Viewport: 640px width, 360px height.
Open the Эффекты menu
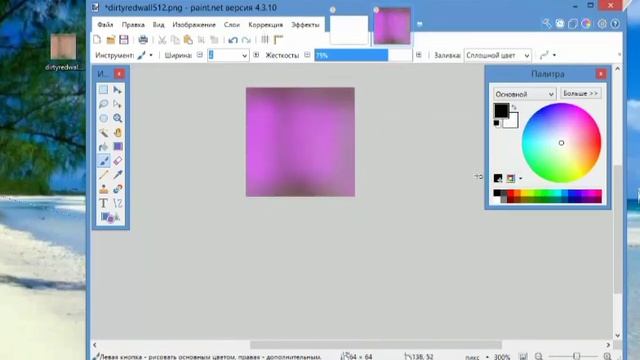click(305, 25)
